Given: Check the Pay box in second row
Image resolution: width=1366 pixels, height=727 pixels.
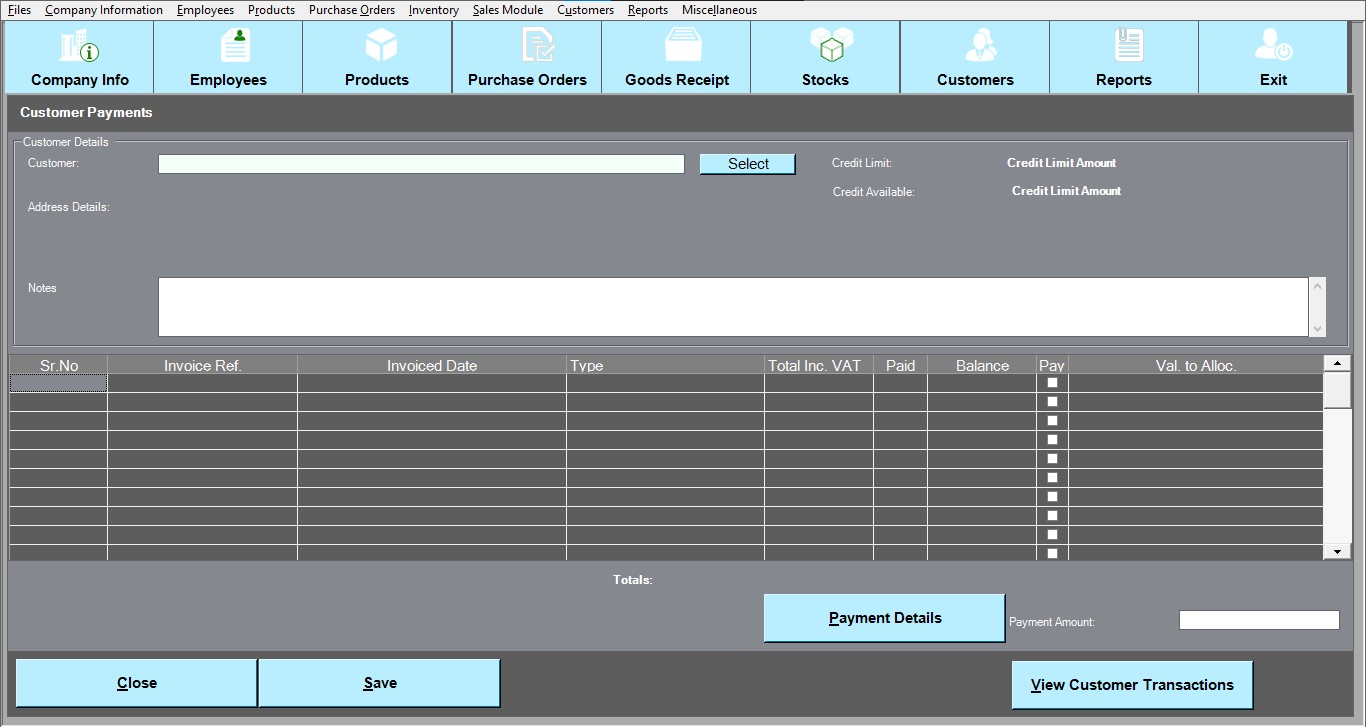Looking at the screenshot, I should click(1052, 402).
